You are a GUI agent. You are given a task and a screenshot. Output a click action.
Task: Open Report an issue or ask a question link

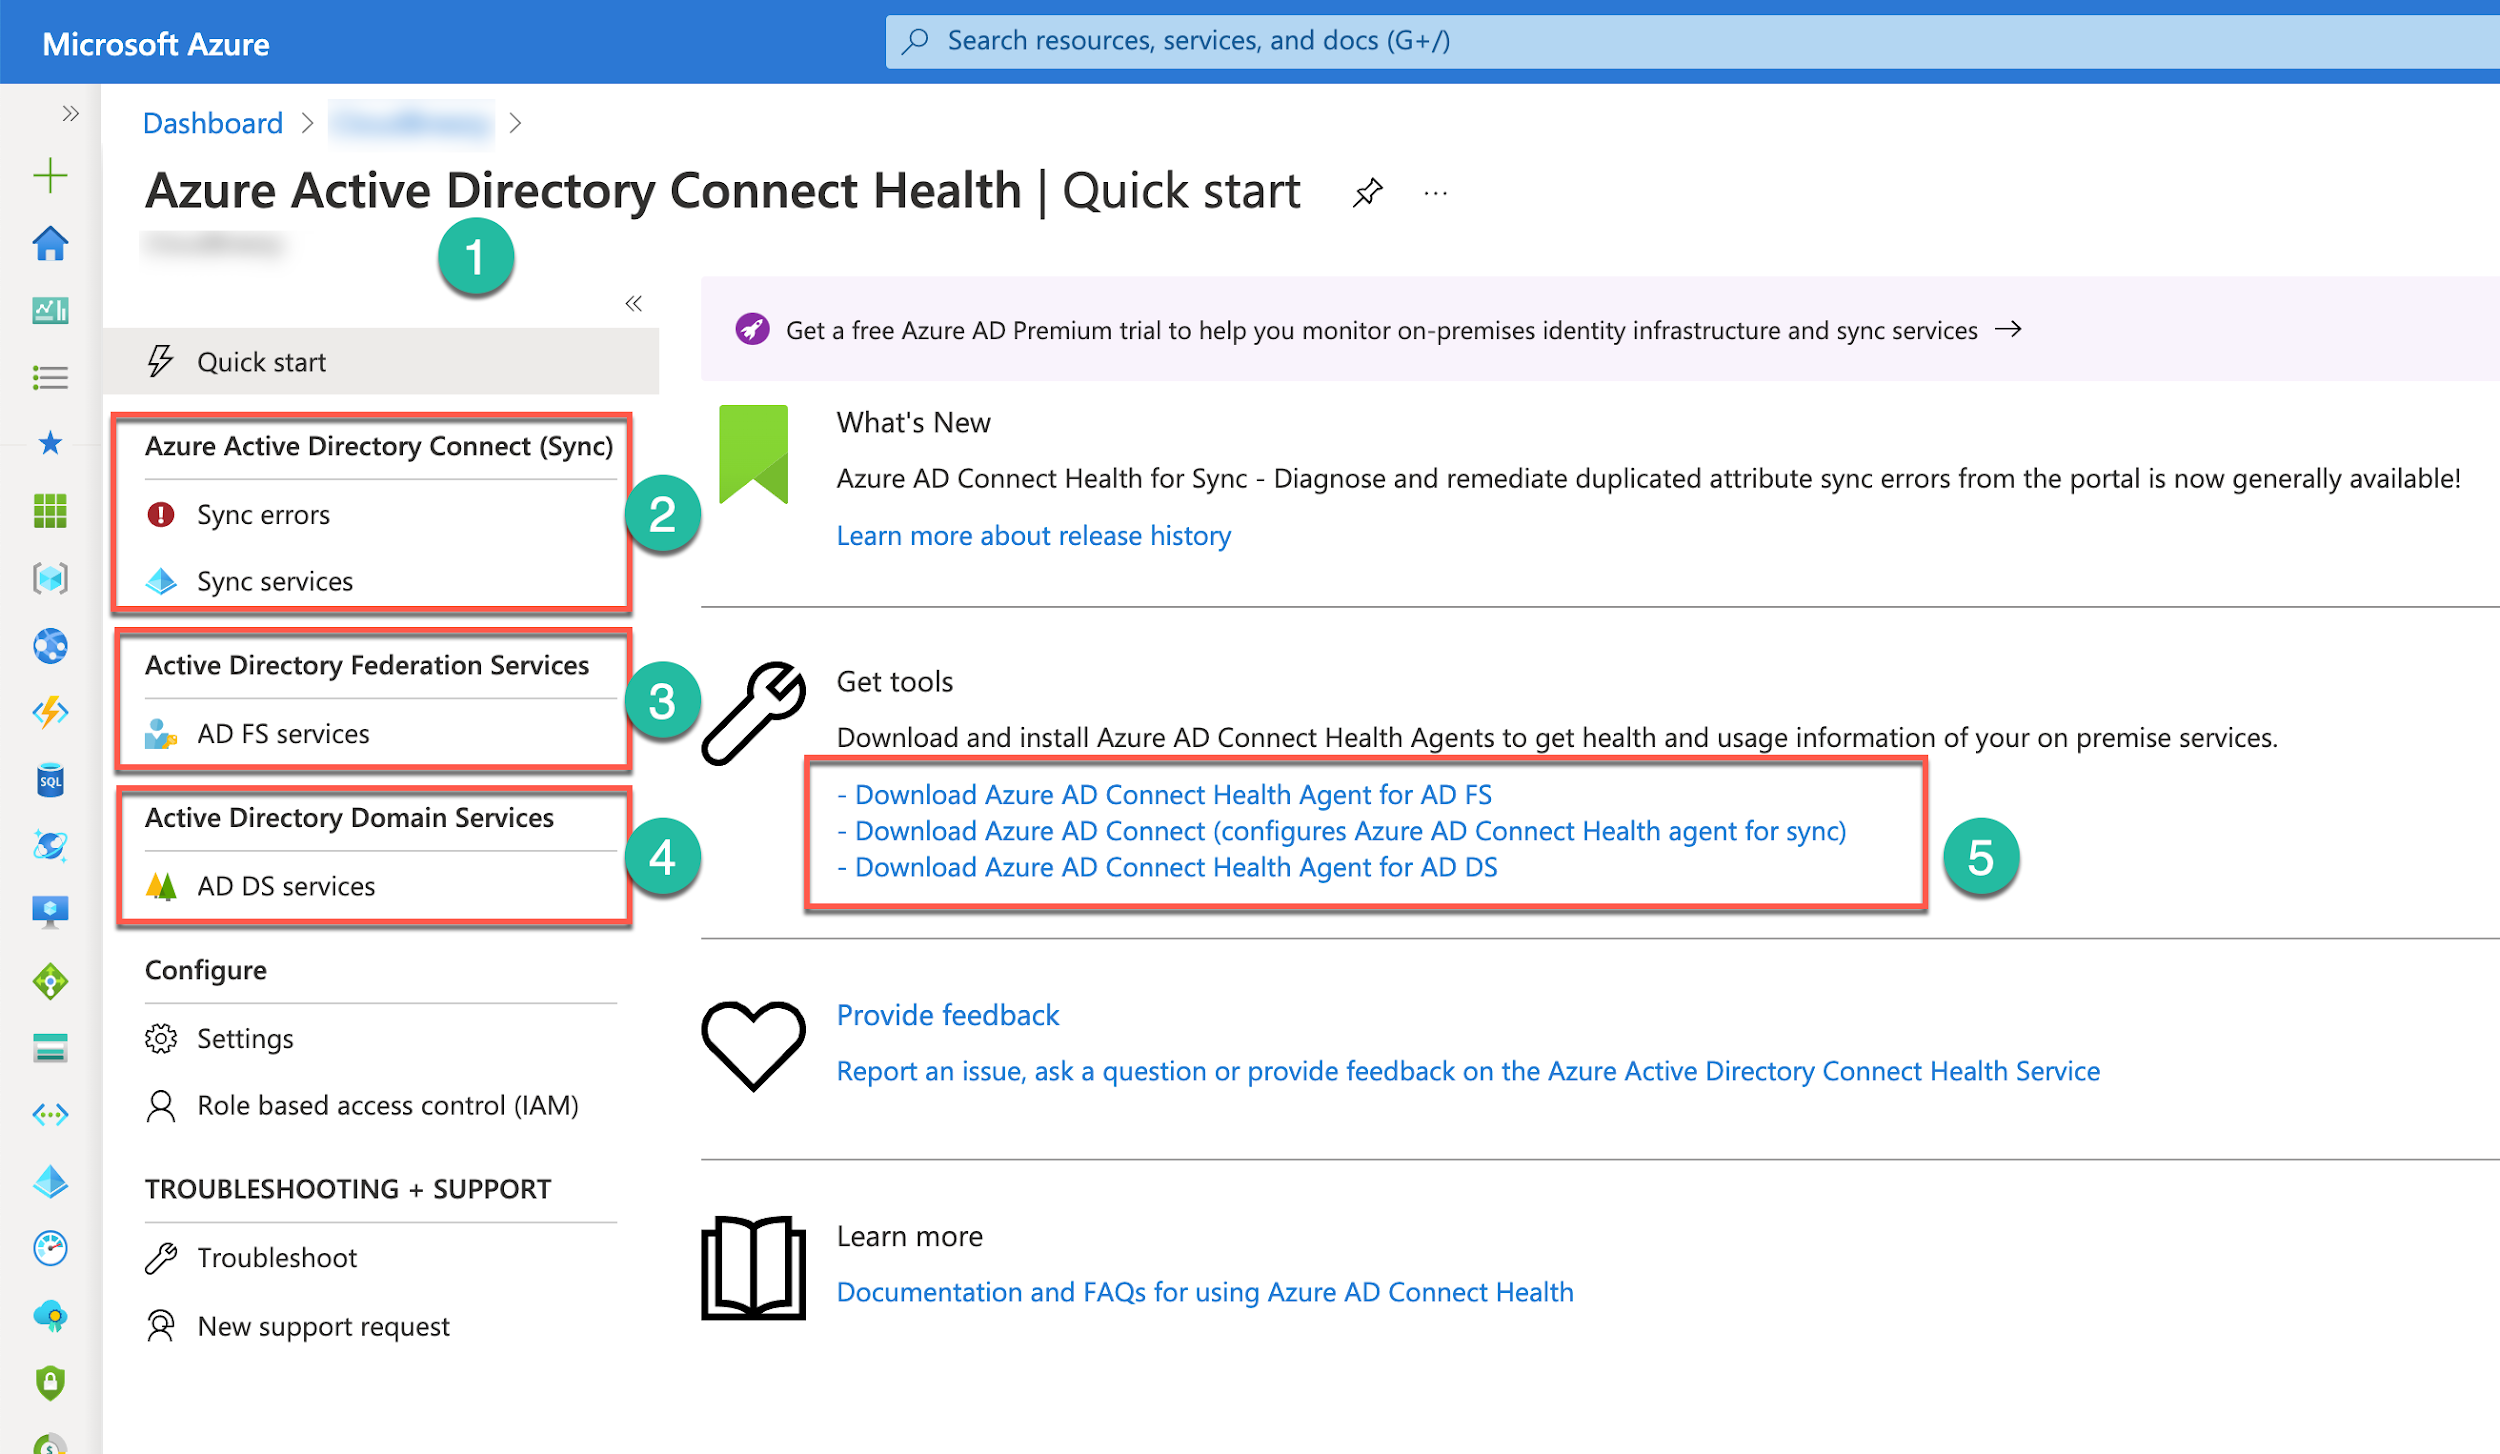pos(1468,1071)
